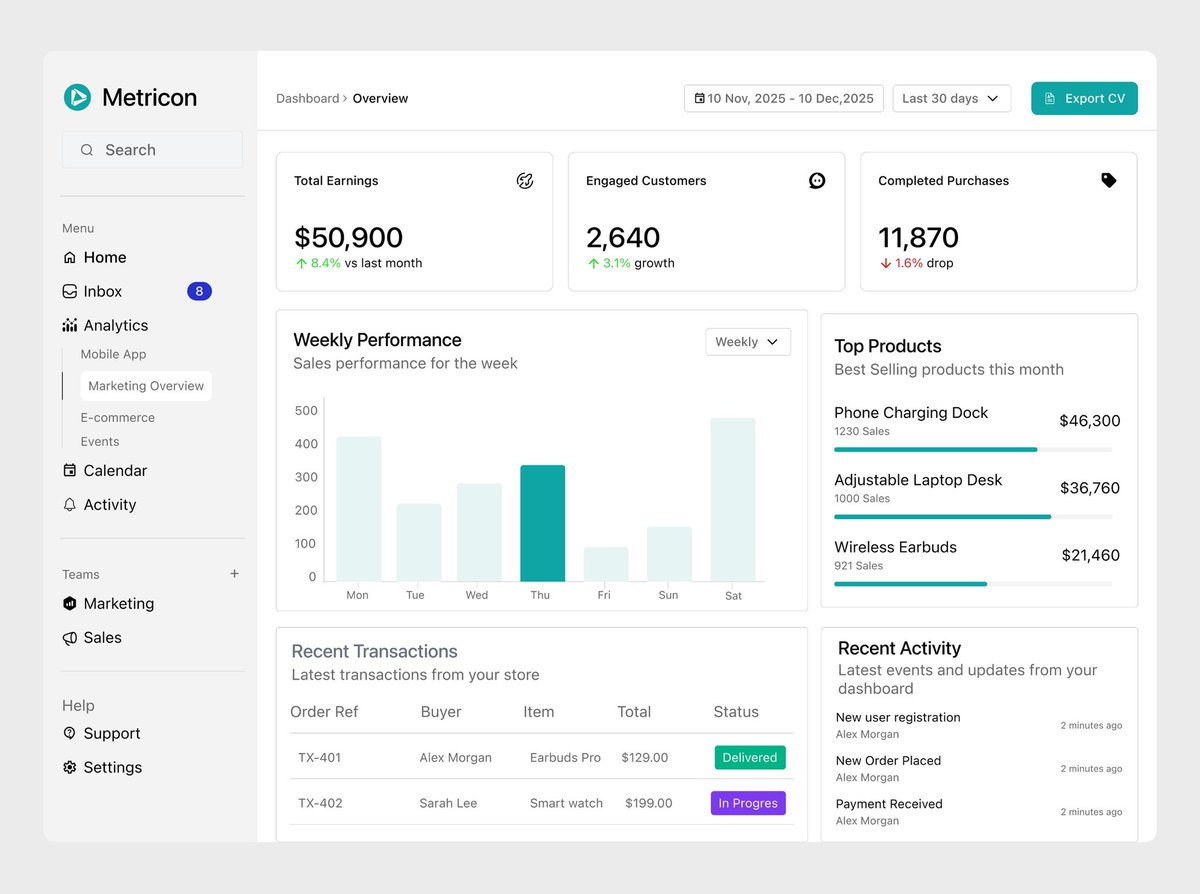Click the Metricon logo icon

click(77, 97)
